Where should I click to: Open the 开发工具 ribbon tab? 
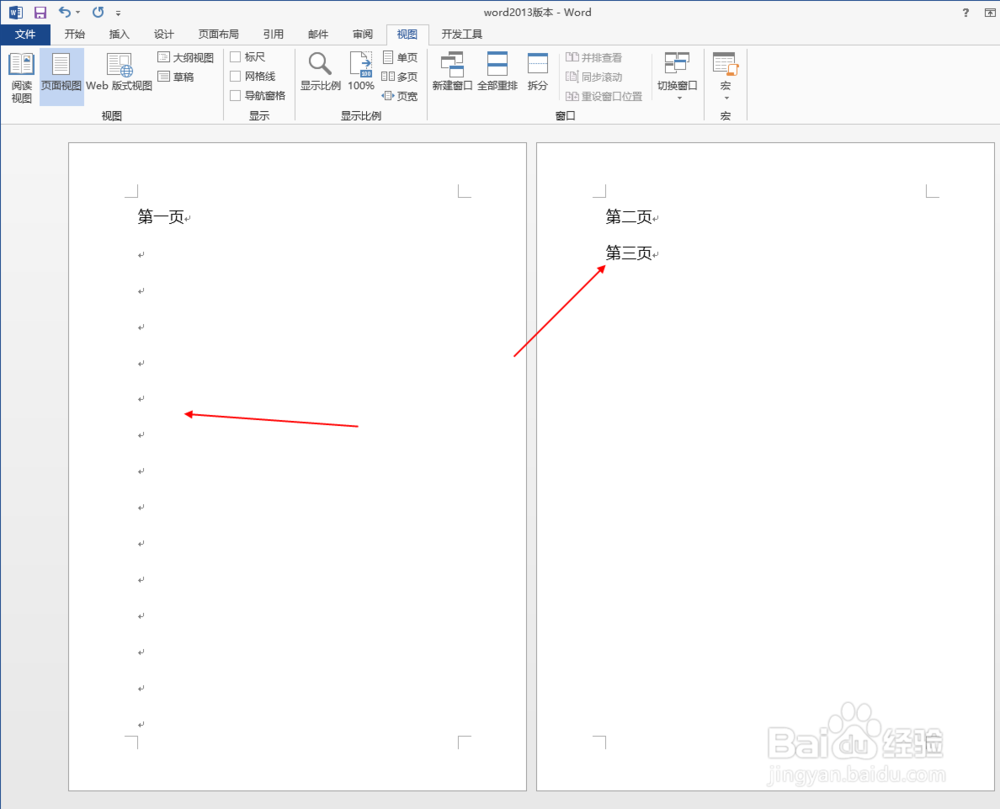[460, 33]
